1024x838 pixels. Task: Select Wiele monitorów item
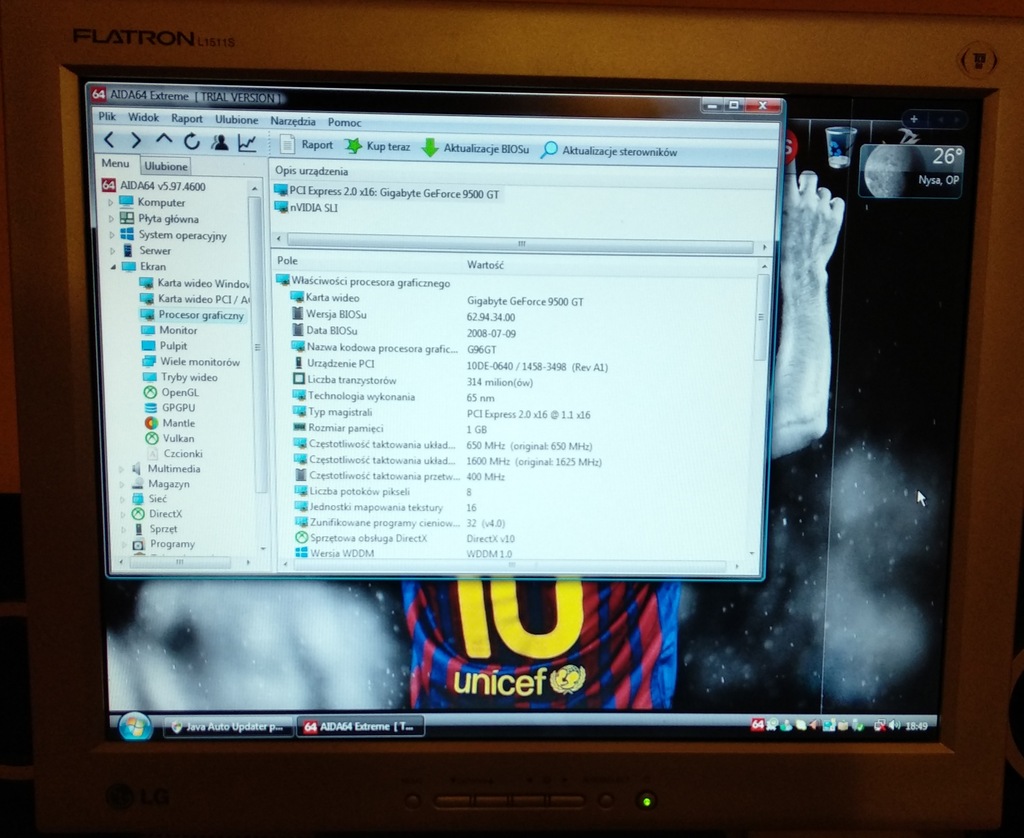click(x=191, y=361)
